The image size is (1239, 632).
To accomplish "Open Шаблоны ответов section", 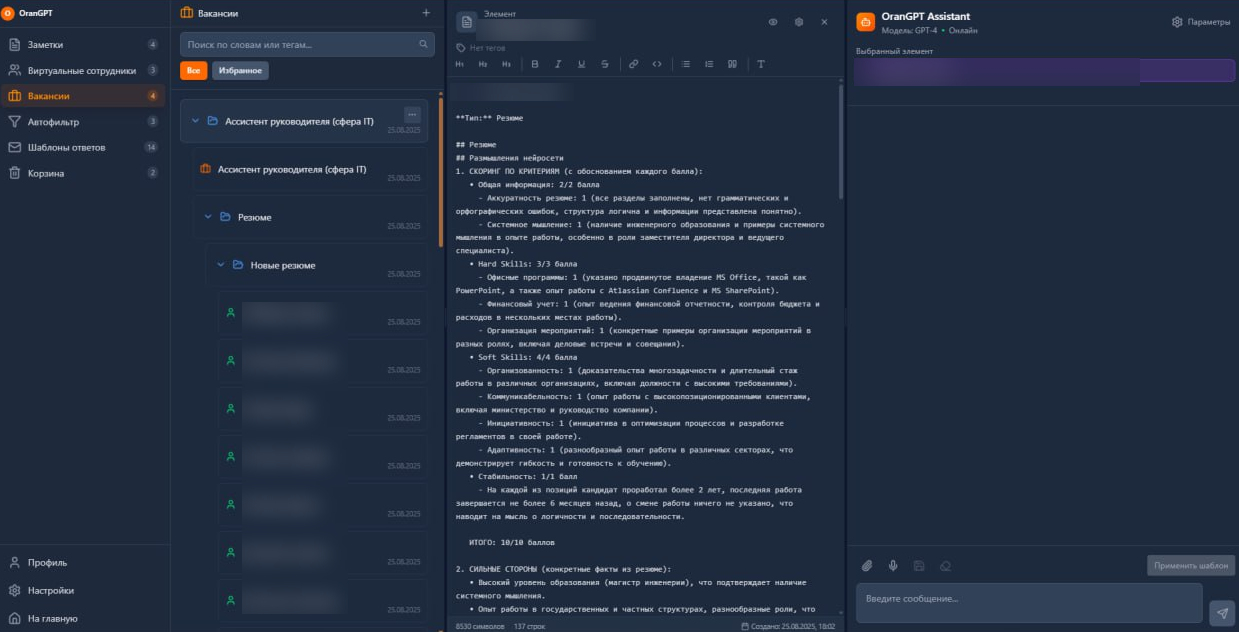I will pos(82,147).
